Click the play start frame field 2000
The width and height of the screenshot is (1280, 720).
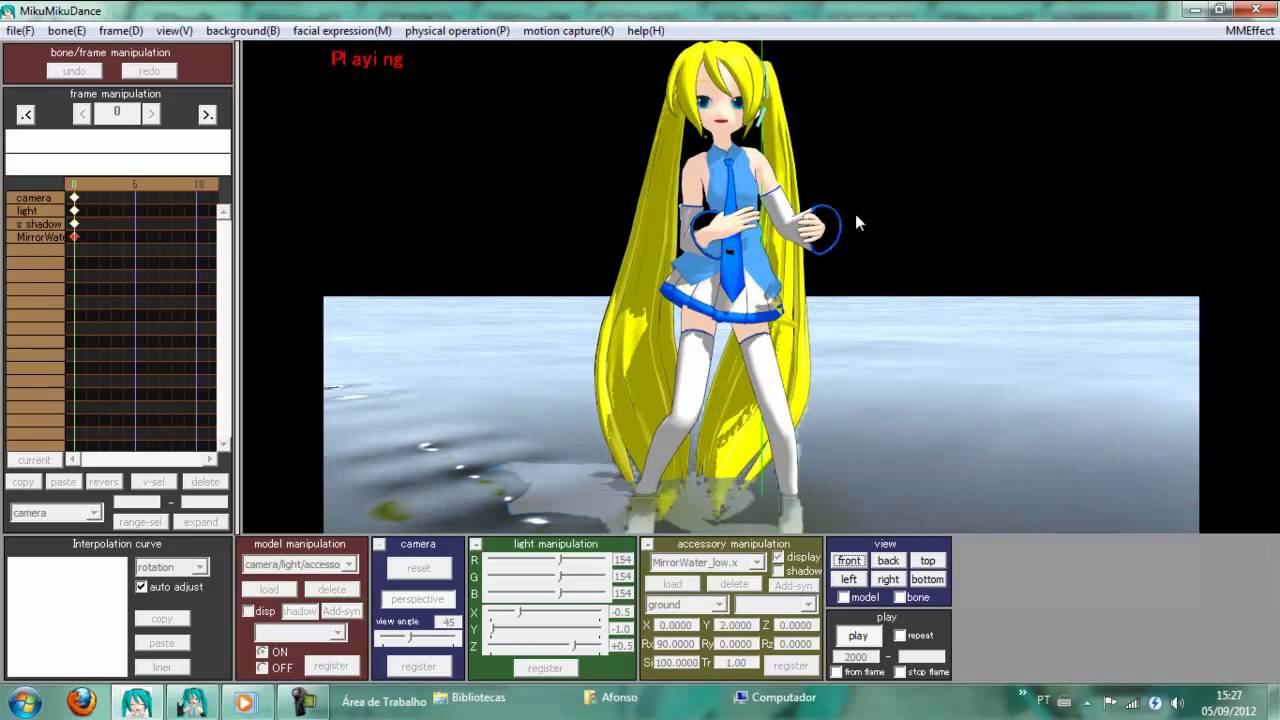click(x=856, y=657)
